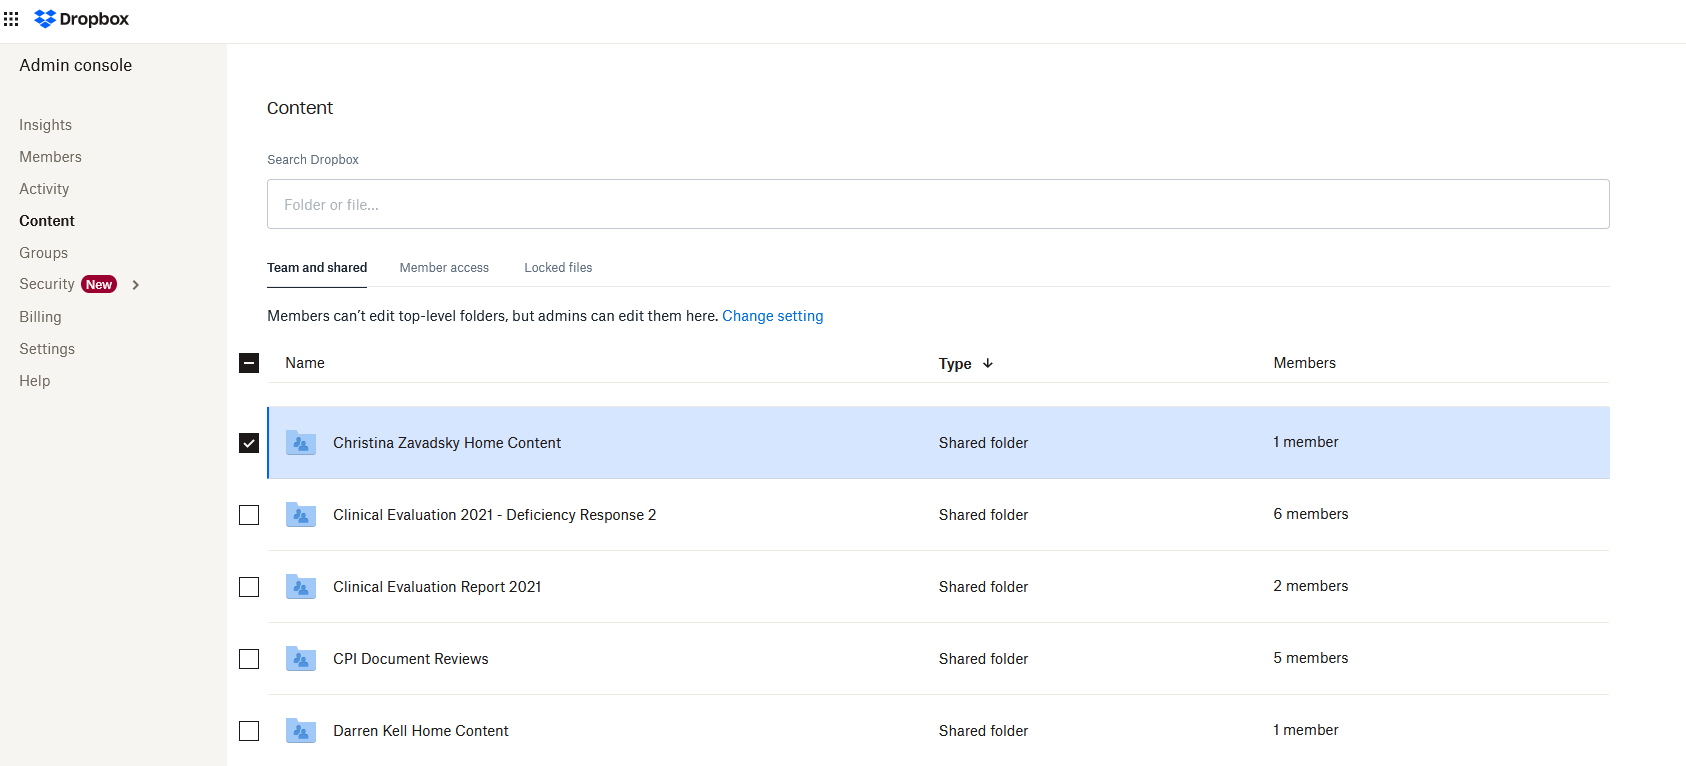The width and height of the screenshot is (1686, 766).
Task: Check the Clinical Evaluation 2021 - Deficiency Response 2 checkbox
Action: [249, 515]
